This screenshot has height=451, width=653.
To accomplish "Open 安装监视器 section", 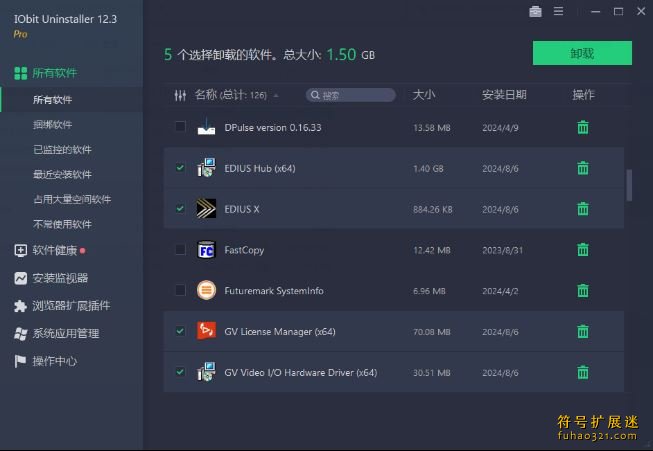I will [60, 278].
